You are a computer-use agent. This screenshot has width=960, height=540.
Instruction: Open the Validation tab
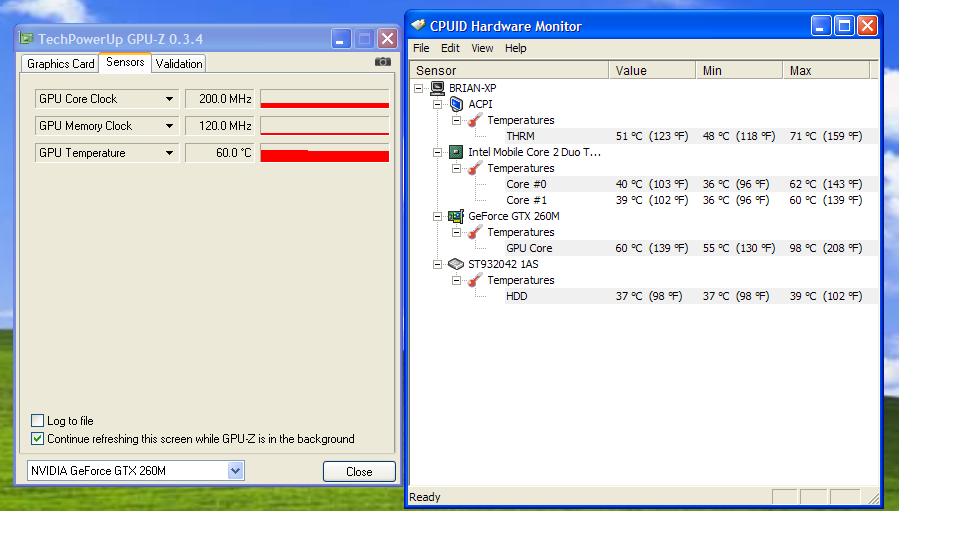179,64
